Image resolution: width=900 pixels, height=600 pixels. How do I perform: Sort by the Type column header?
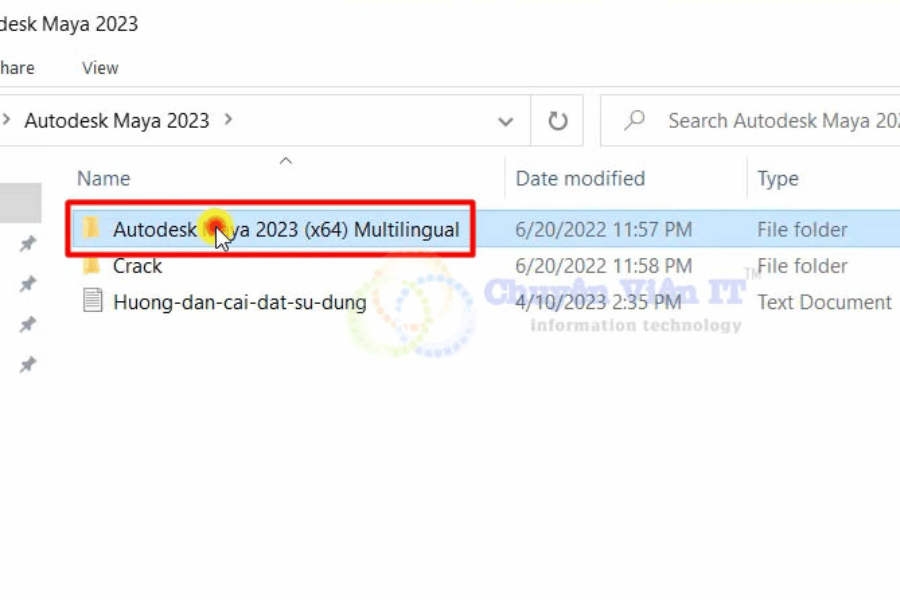[777, 179]
